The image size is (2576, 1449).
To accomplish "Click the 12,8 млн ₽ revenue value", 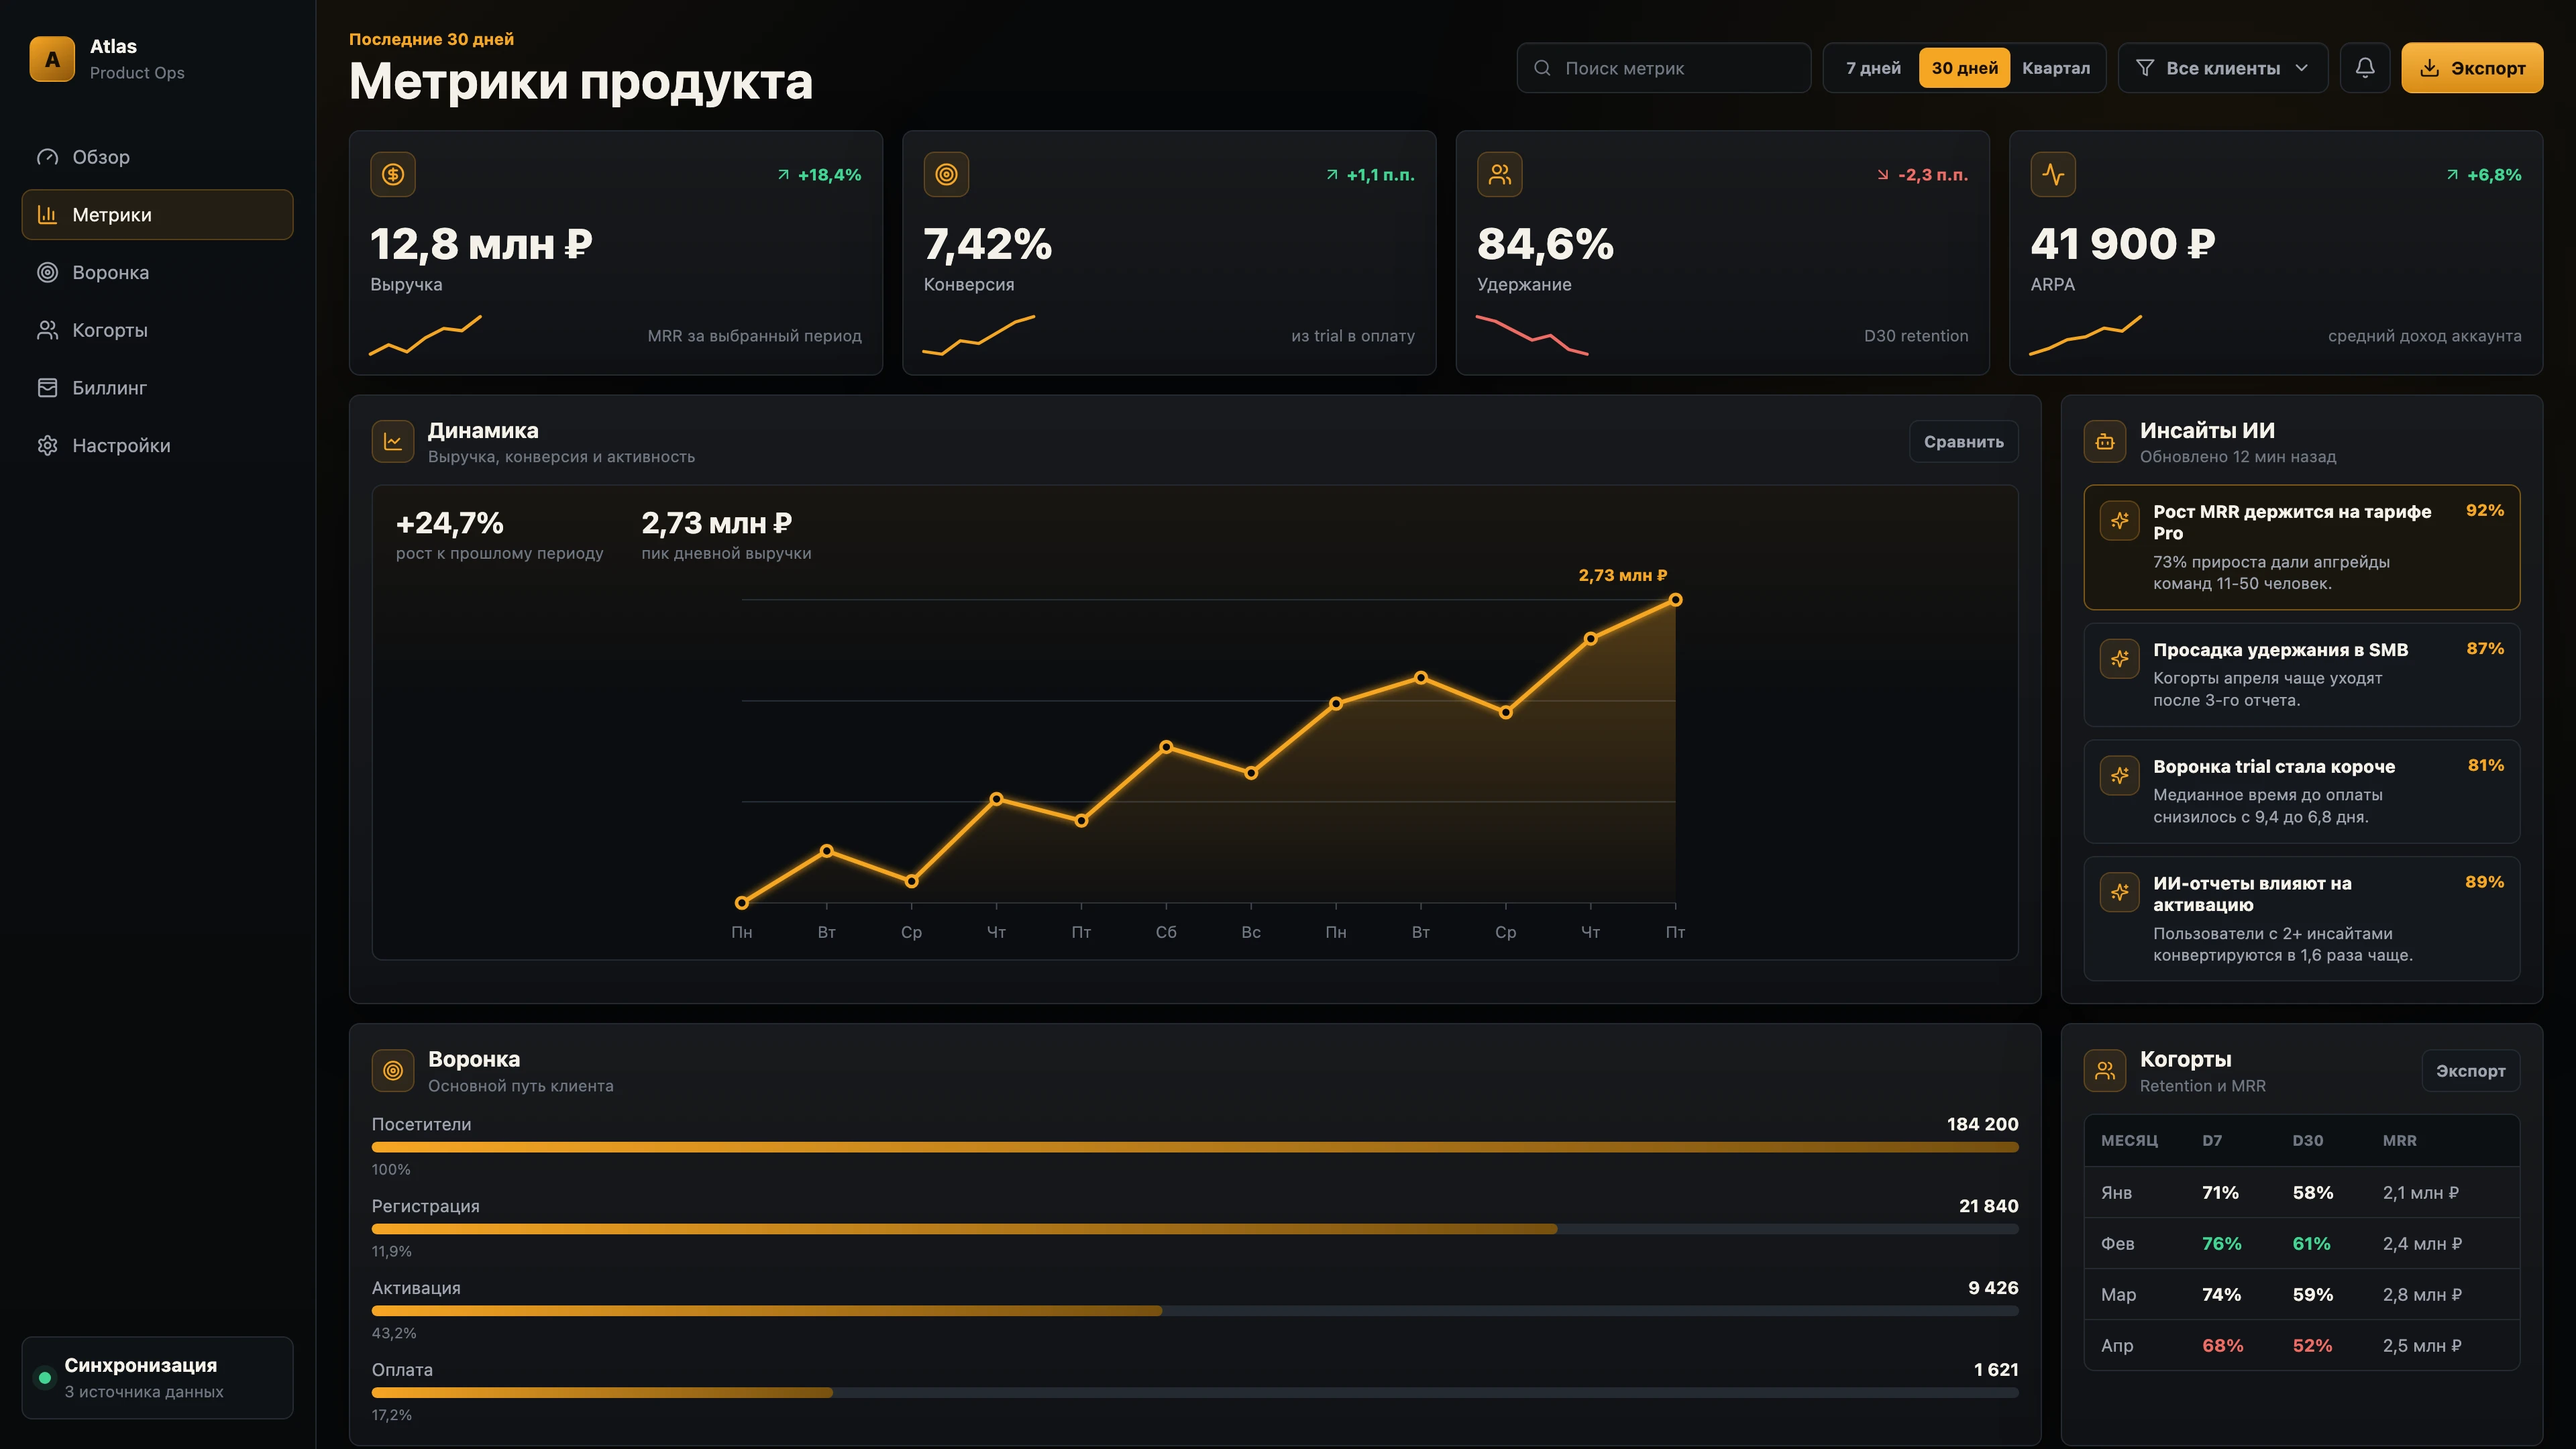I will [481, 244].
